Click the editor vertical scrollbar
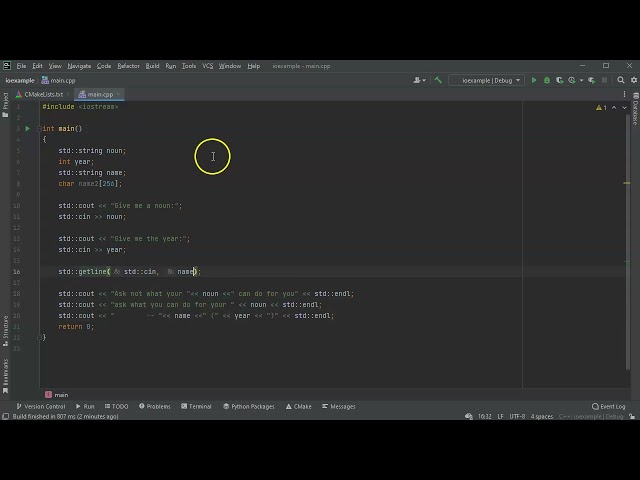Image resolution: width=640 pixels, height=480 pixels. click(628, 242)
